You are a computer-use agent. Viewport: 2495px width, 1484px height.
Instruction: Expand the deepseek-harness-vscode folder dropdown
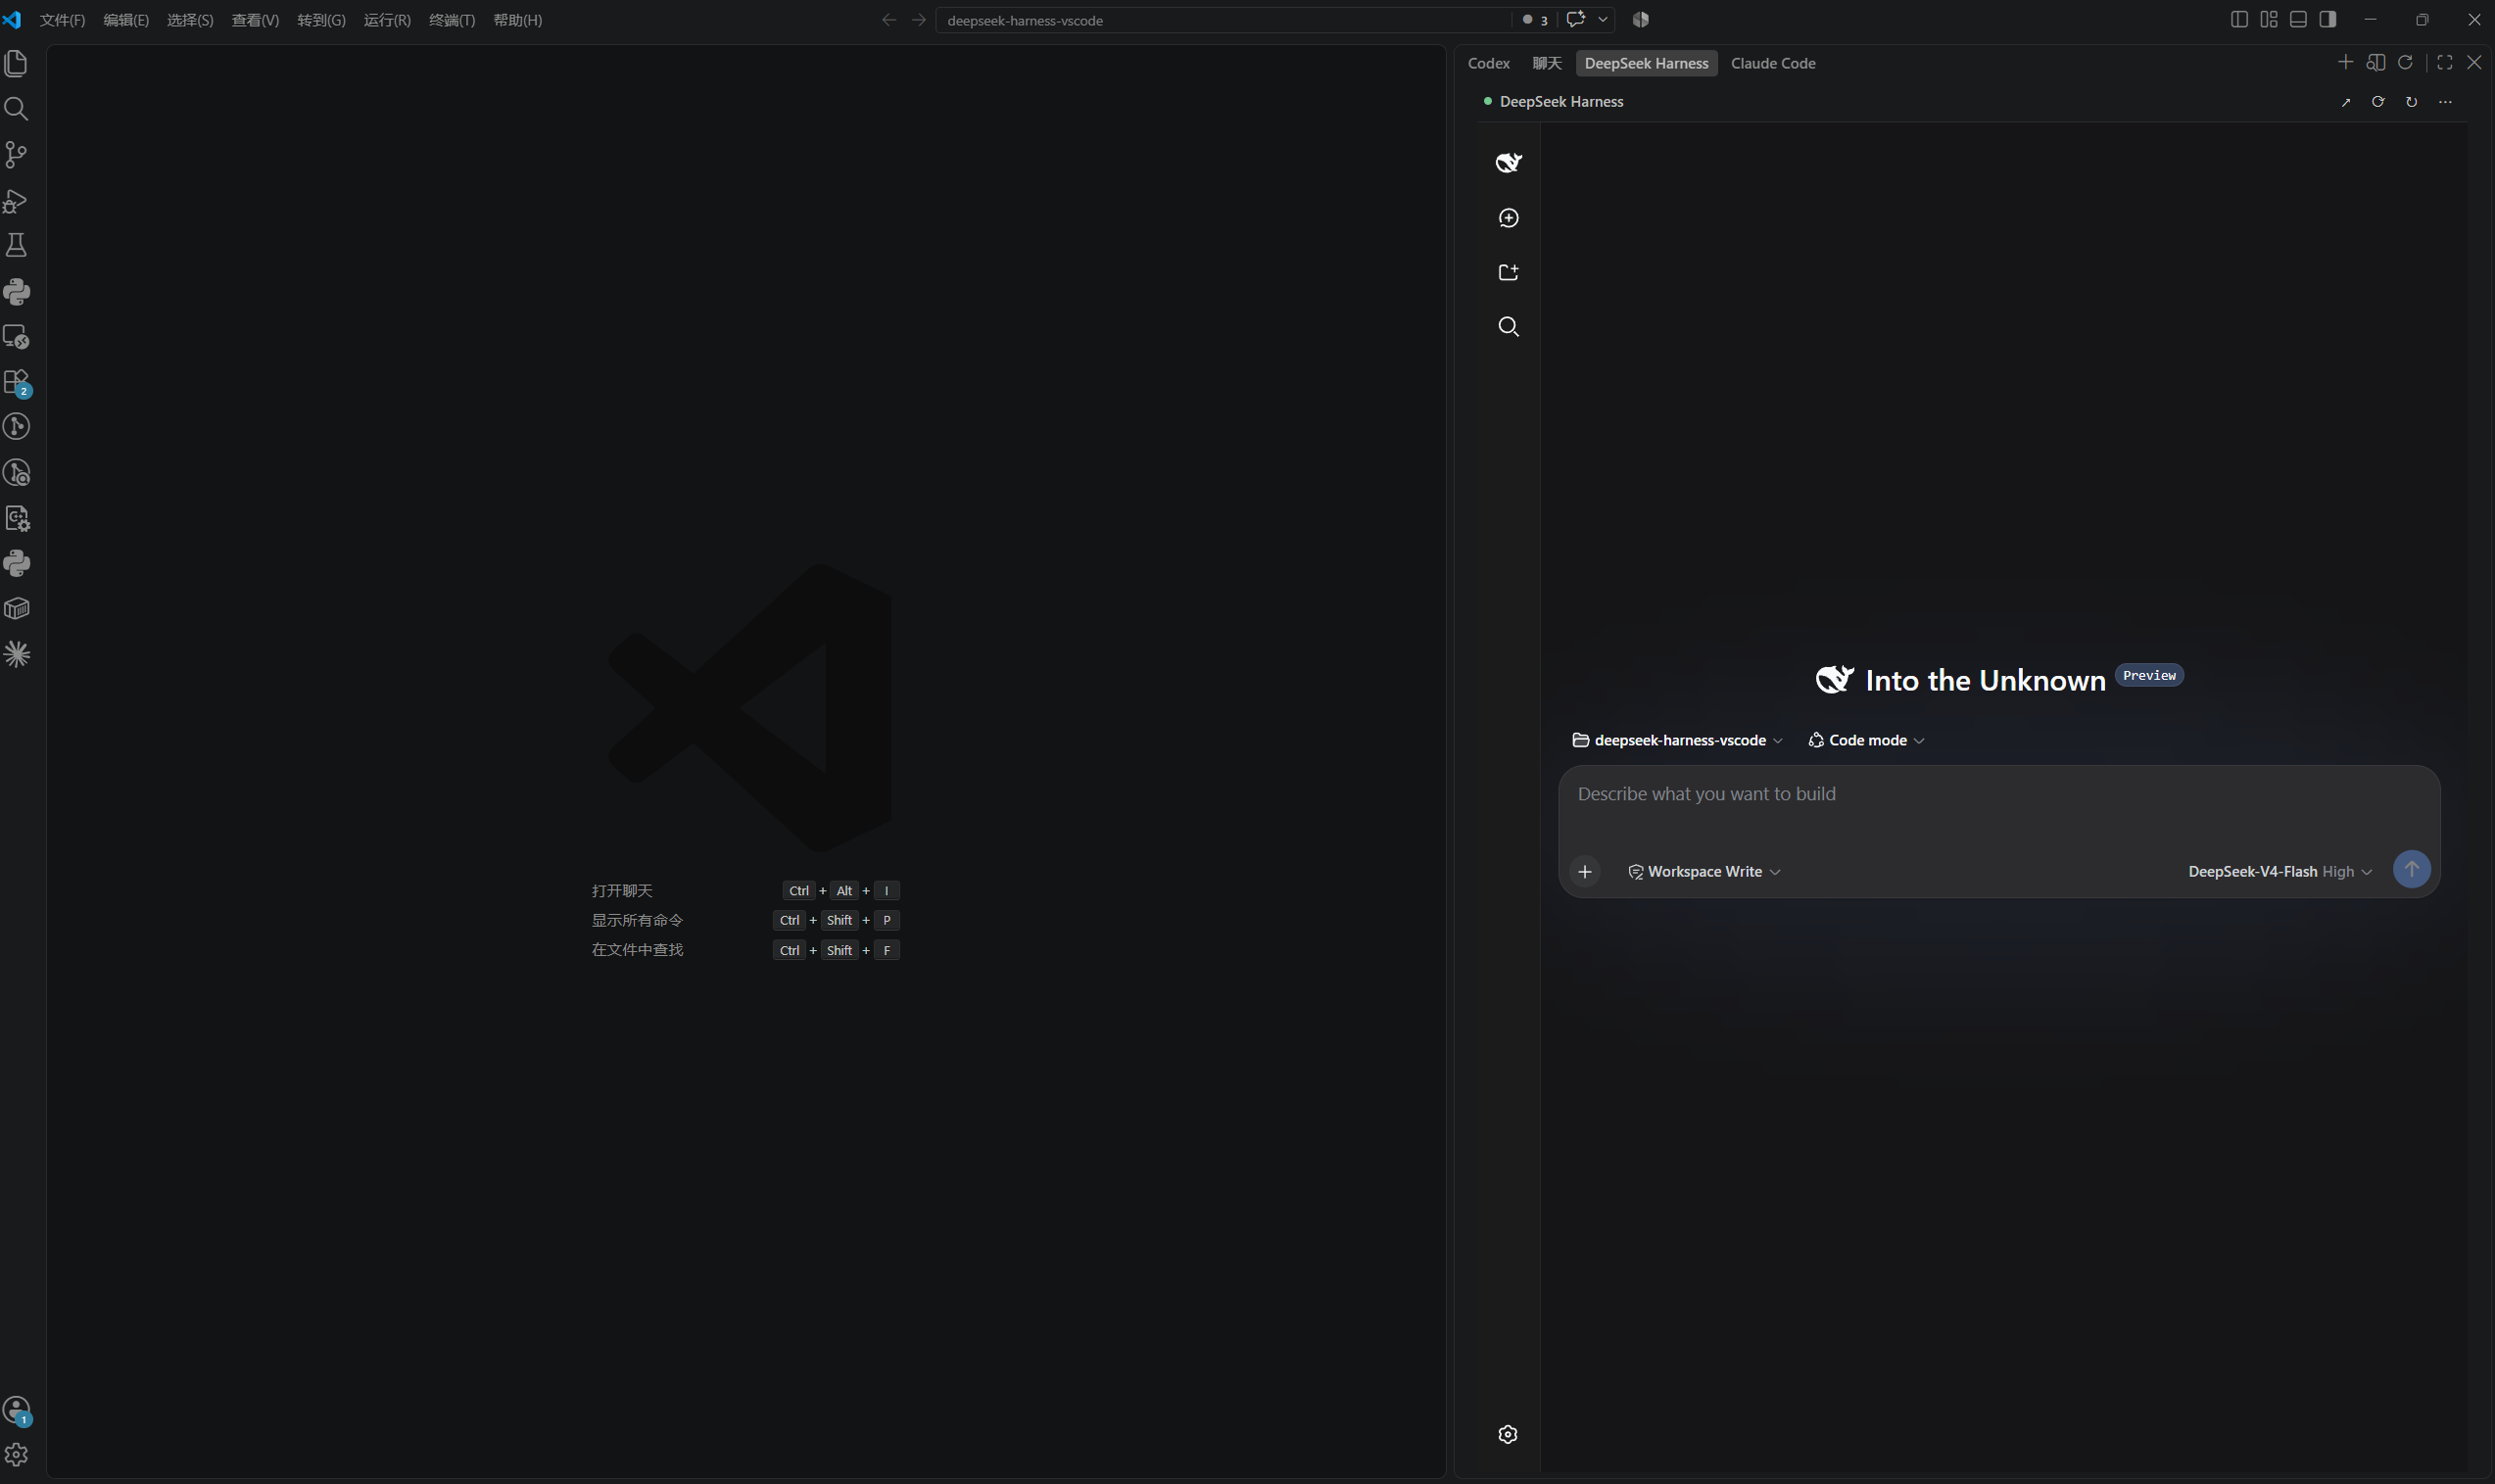pos(1677,740)
